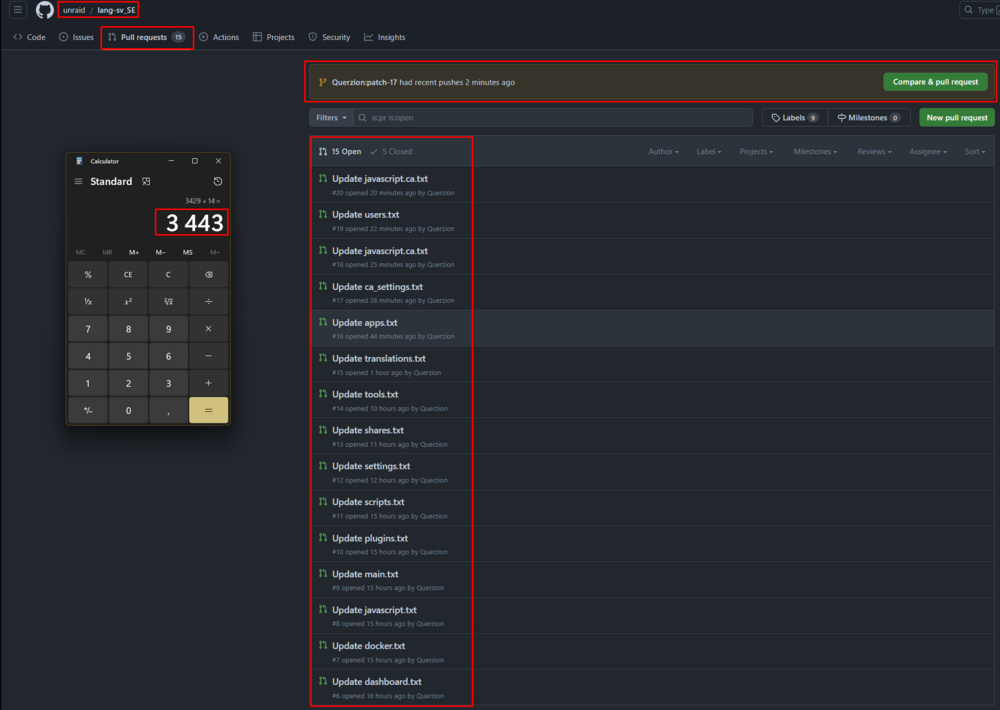Image resolution: width=1000 pixels, height=710 pixels.
Task: Click the x squared key
Action: click(128, 301)
